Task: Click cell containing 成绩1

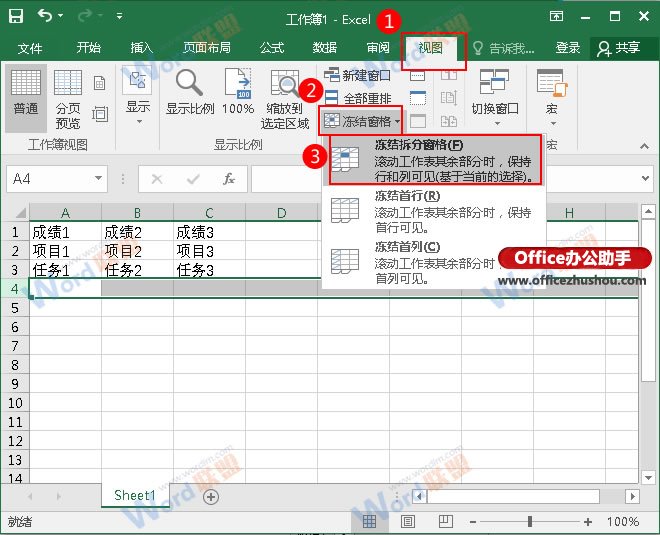Action: (65, 232)
